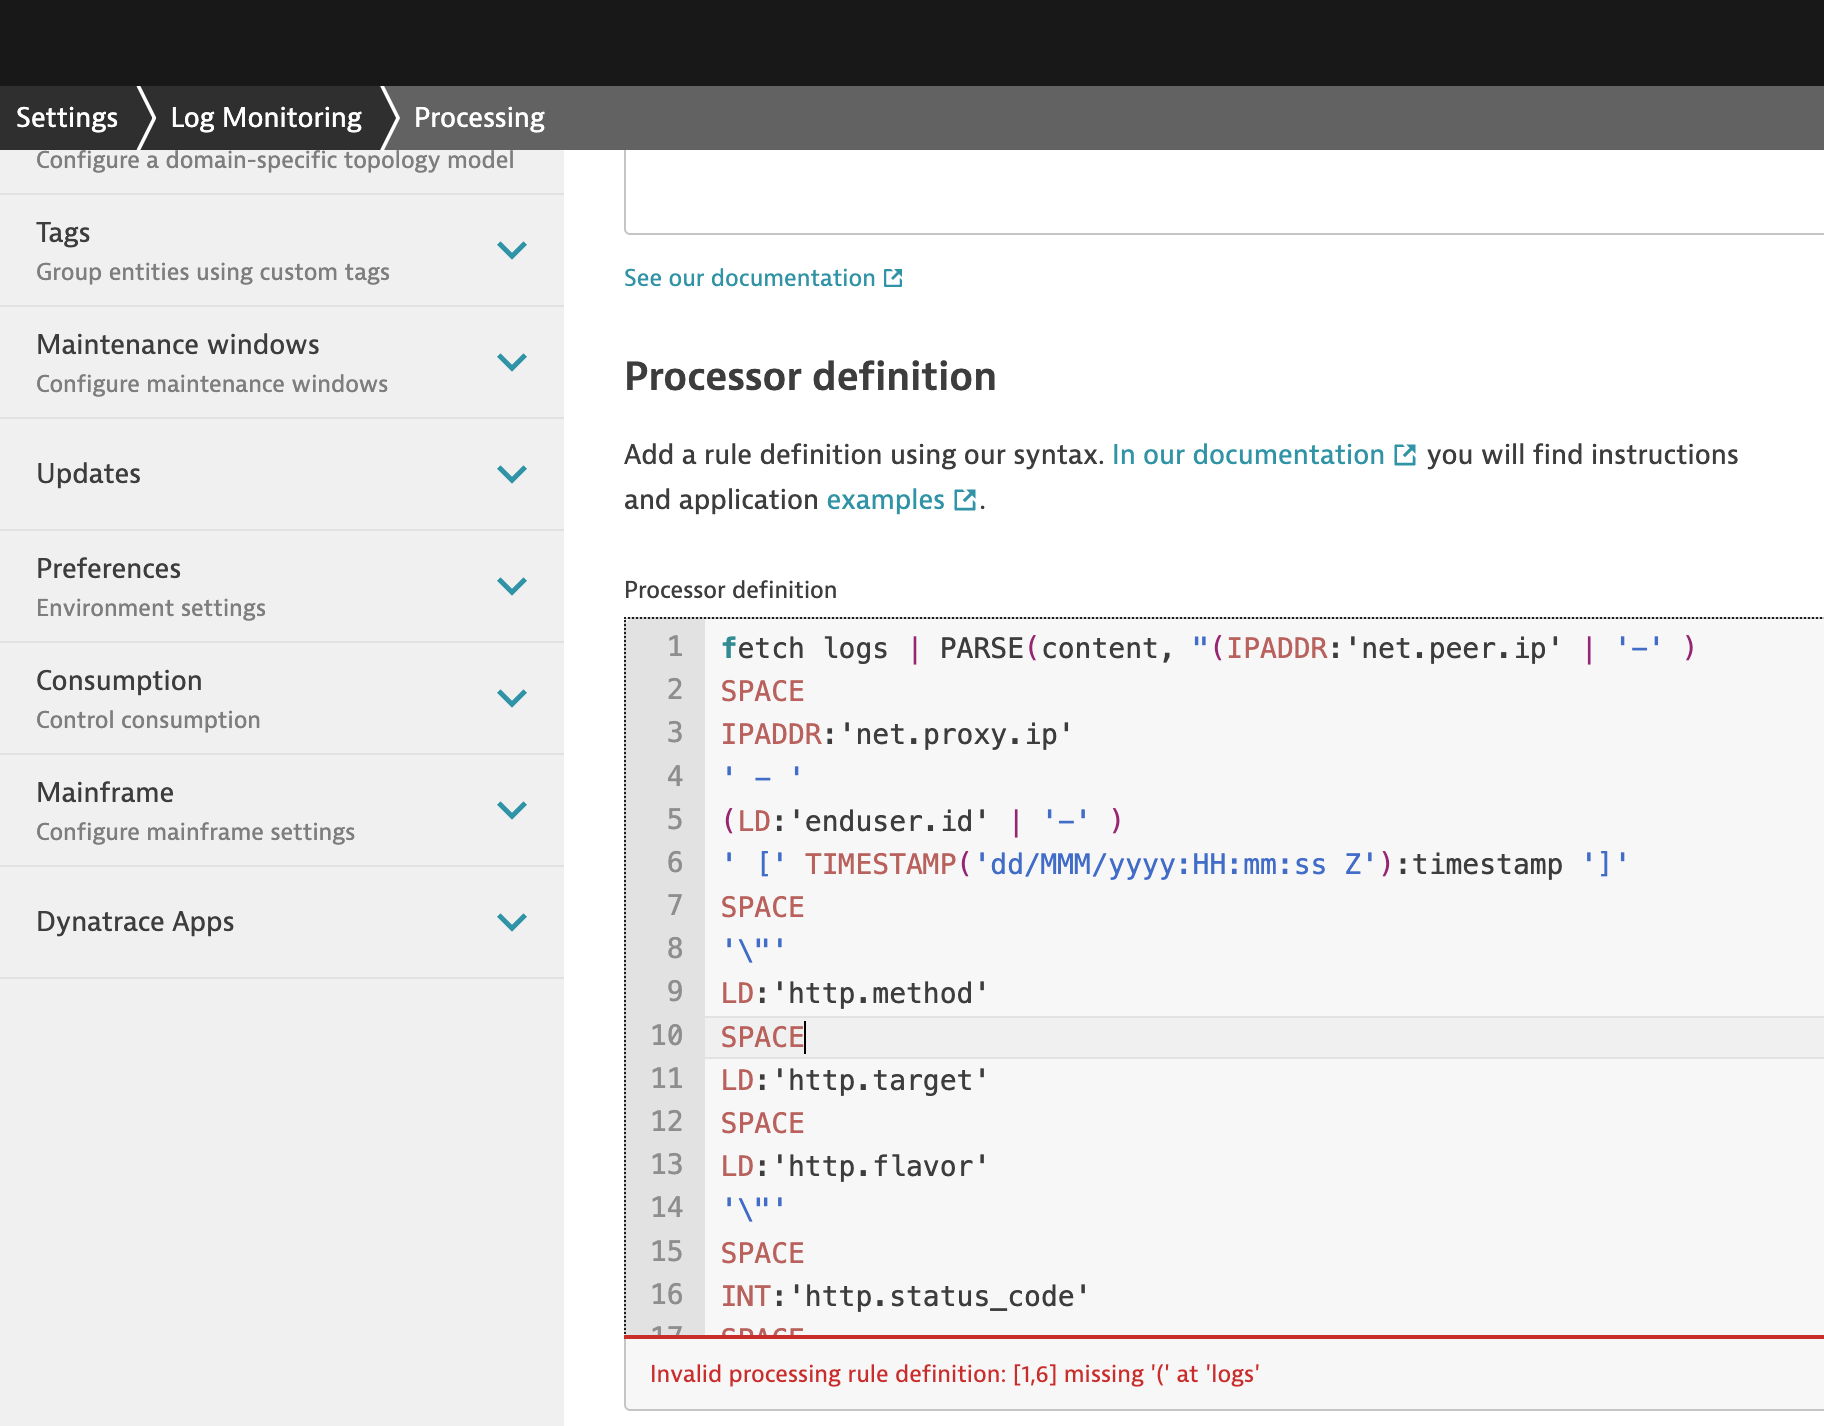The width and height of the screenshot is (1824, 1426).
Task: Expand the Updates section chevron
Action: click(x=512, y=474)
